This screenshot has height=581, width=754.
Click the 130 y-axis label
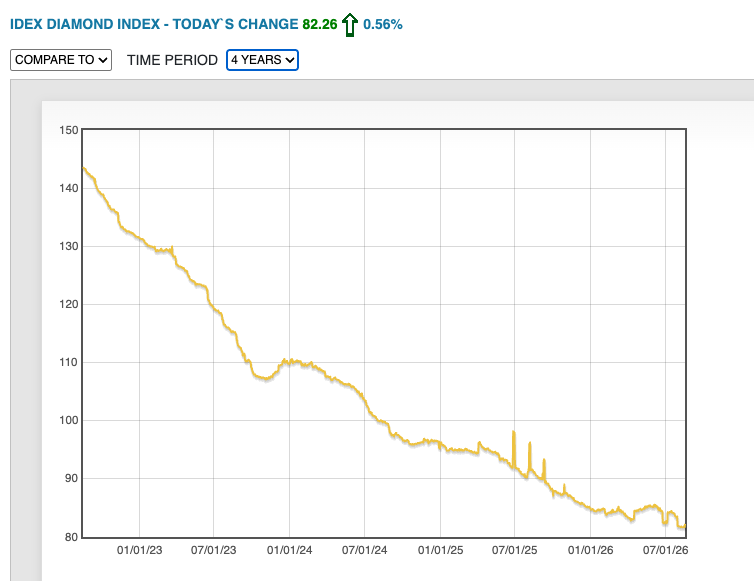[x=69, y=246]
